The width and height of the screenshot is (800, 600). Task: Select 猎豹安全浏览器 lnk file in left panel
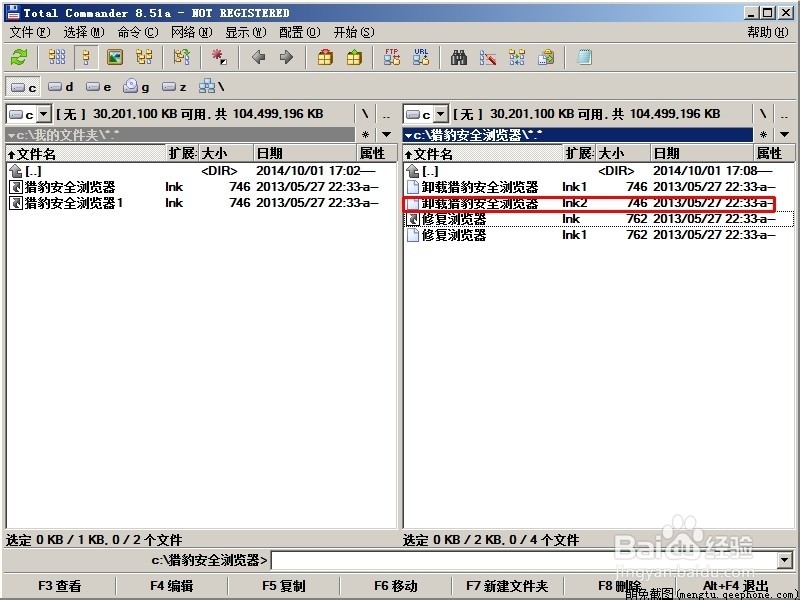coord(201,187)
